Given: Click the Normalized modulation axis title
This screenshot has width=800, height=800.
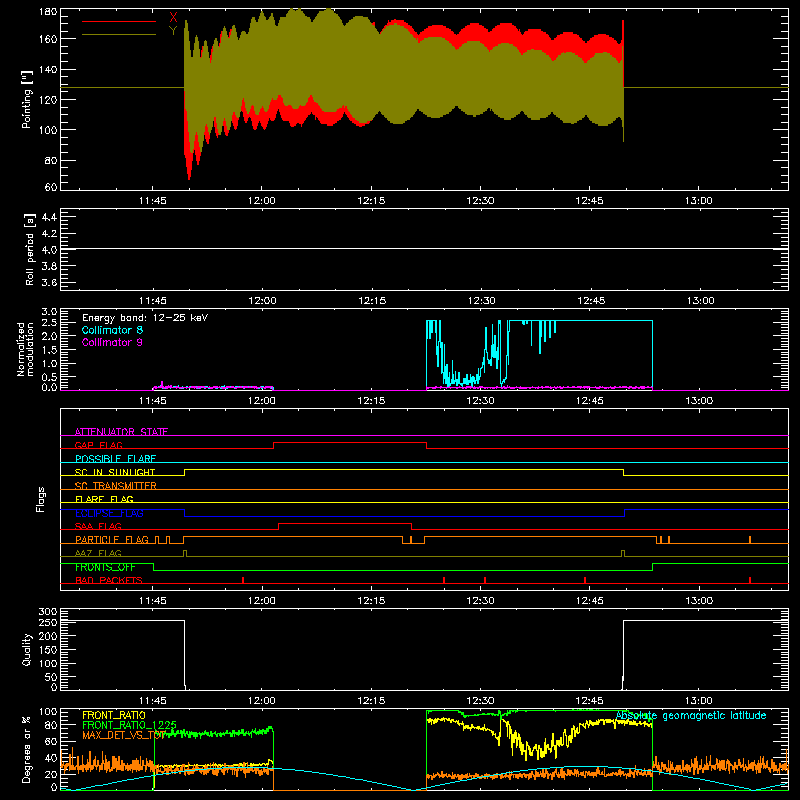Looking at the screenshot, I should [x=25, y=349].
